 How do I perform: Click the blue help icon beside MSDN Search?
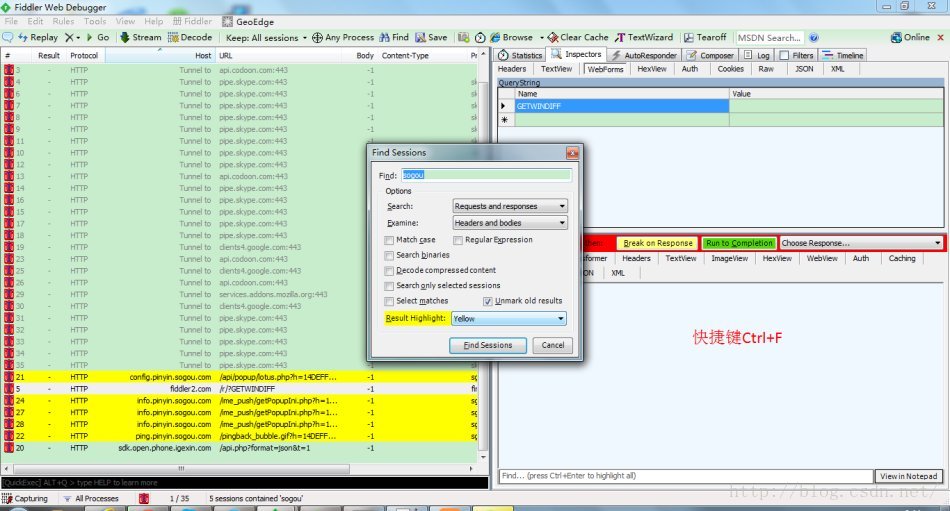click(814, 38)
